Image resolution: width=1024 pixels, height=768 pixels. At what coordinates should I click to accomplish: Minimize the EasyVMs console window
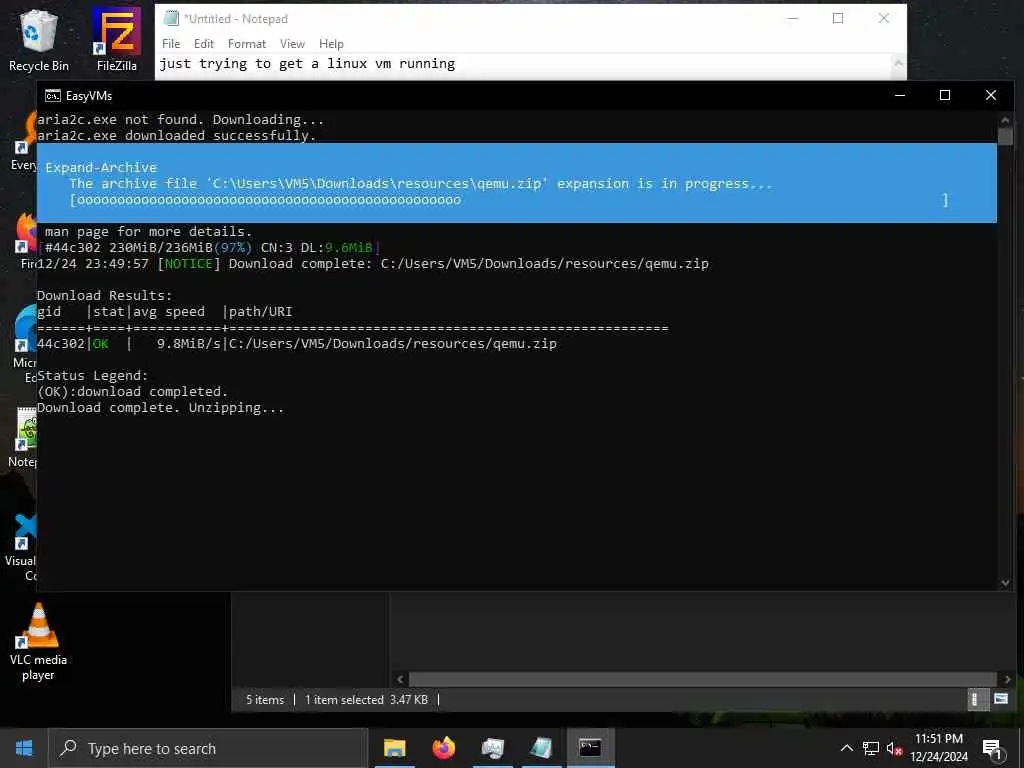(x=899, y=95)
